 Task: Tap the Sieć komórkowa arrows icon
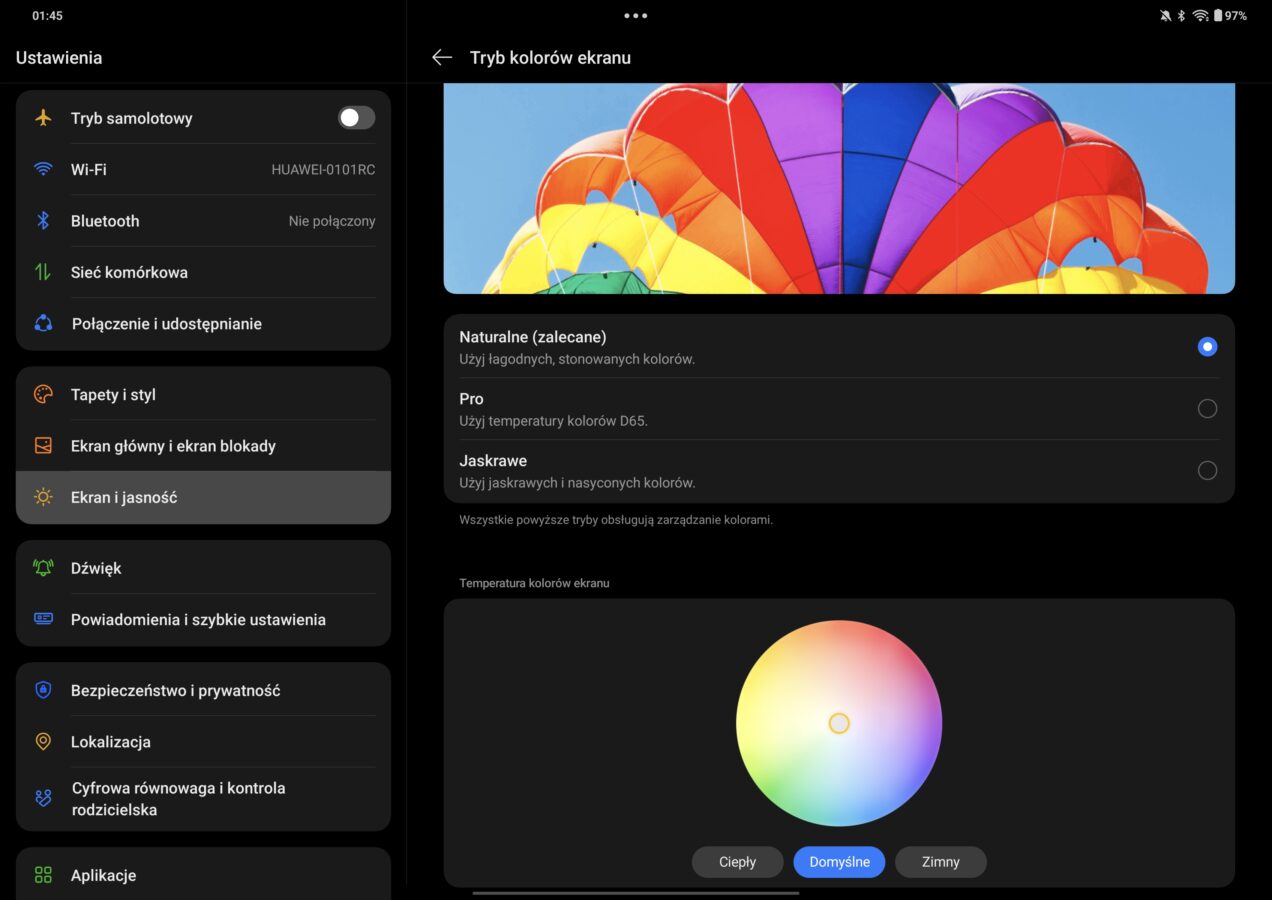coord(43,272)
